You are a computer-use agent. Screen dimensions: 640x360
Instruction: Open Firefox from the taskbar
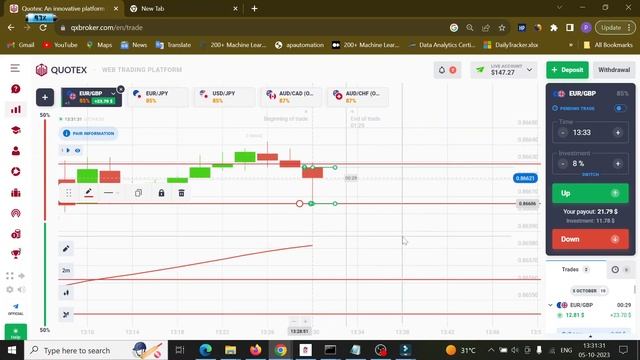(256, 350)
